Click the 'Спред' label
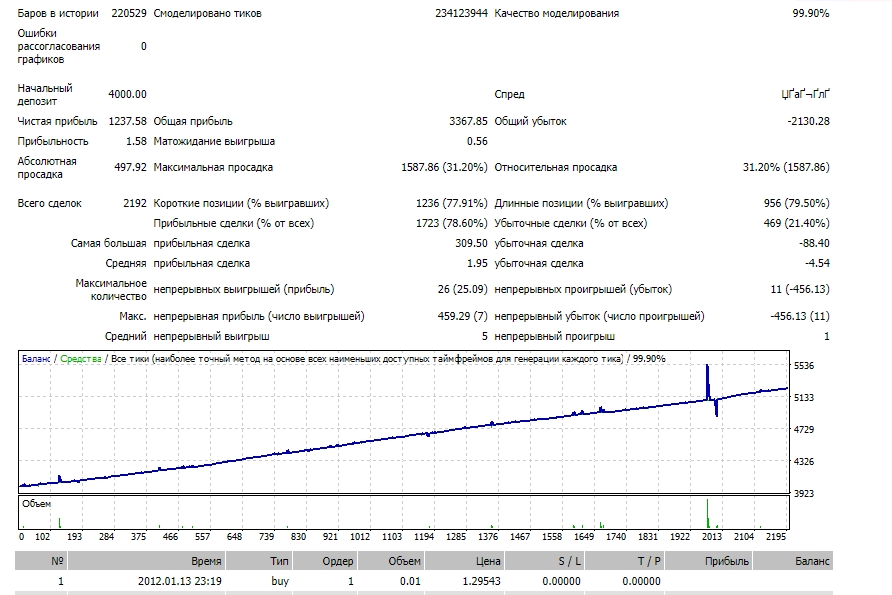This screenshot has width=892, height=595. pos(509,94)
